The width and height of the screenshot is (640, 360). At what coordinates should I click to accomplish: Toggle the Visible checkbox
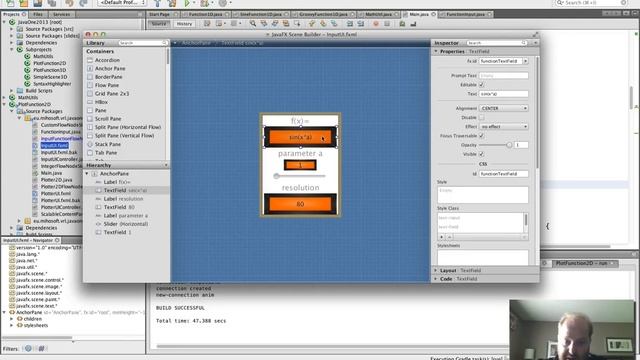[x=482, y=154]
